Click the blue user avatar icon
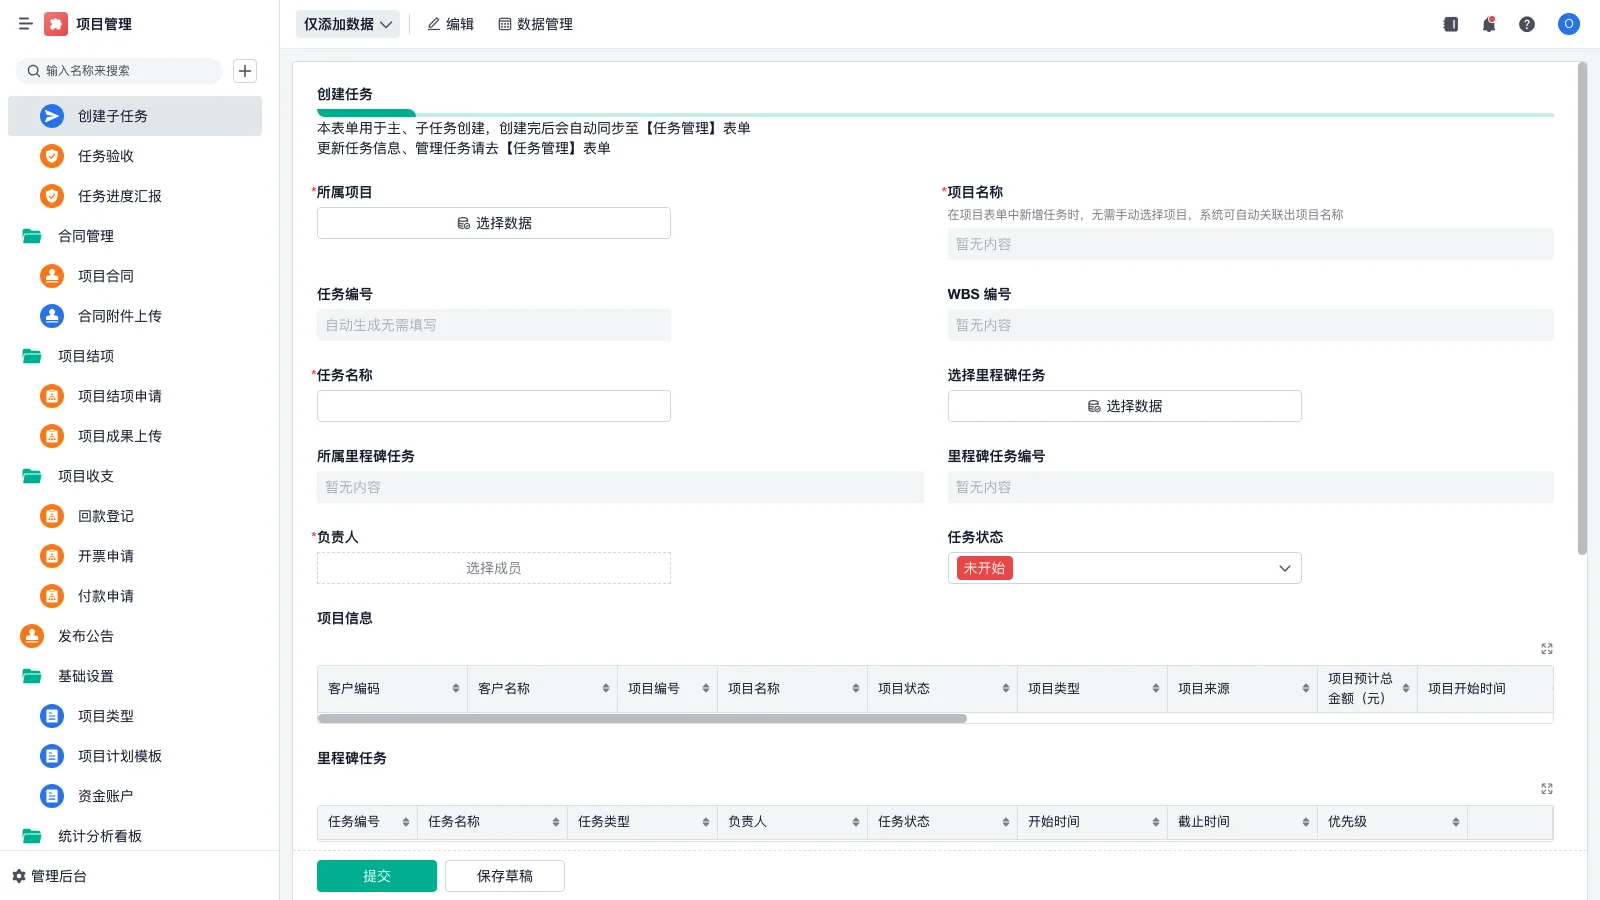Viewport: 1600px width, 900px height. click(1567, 24)
